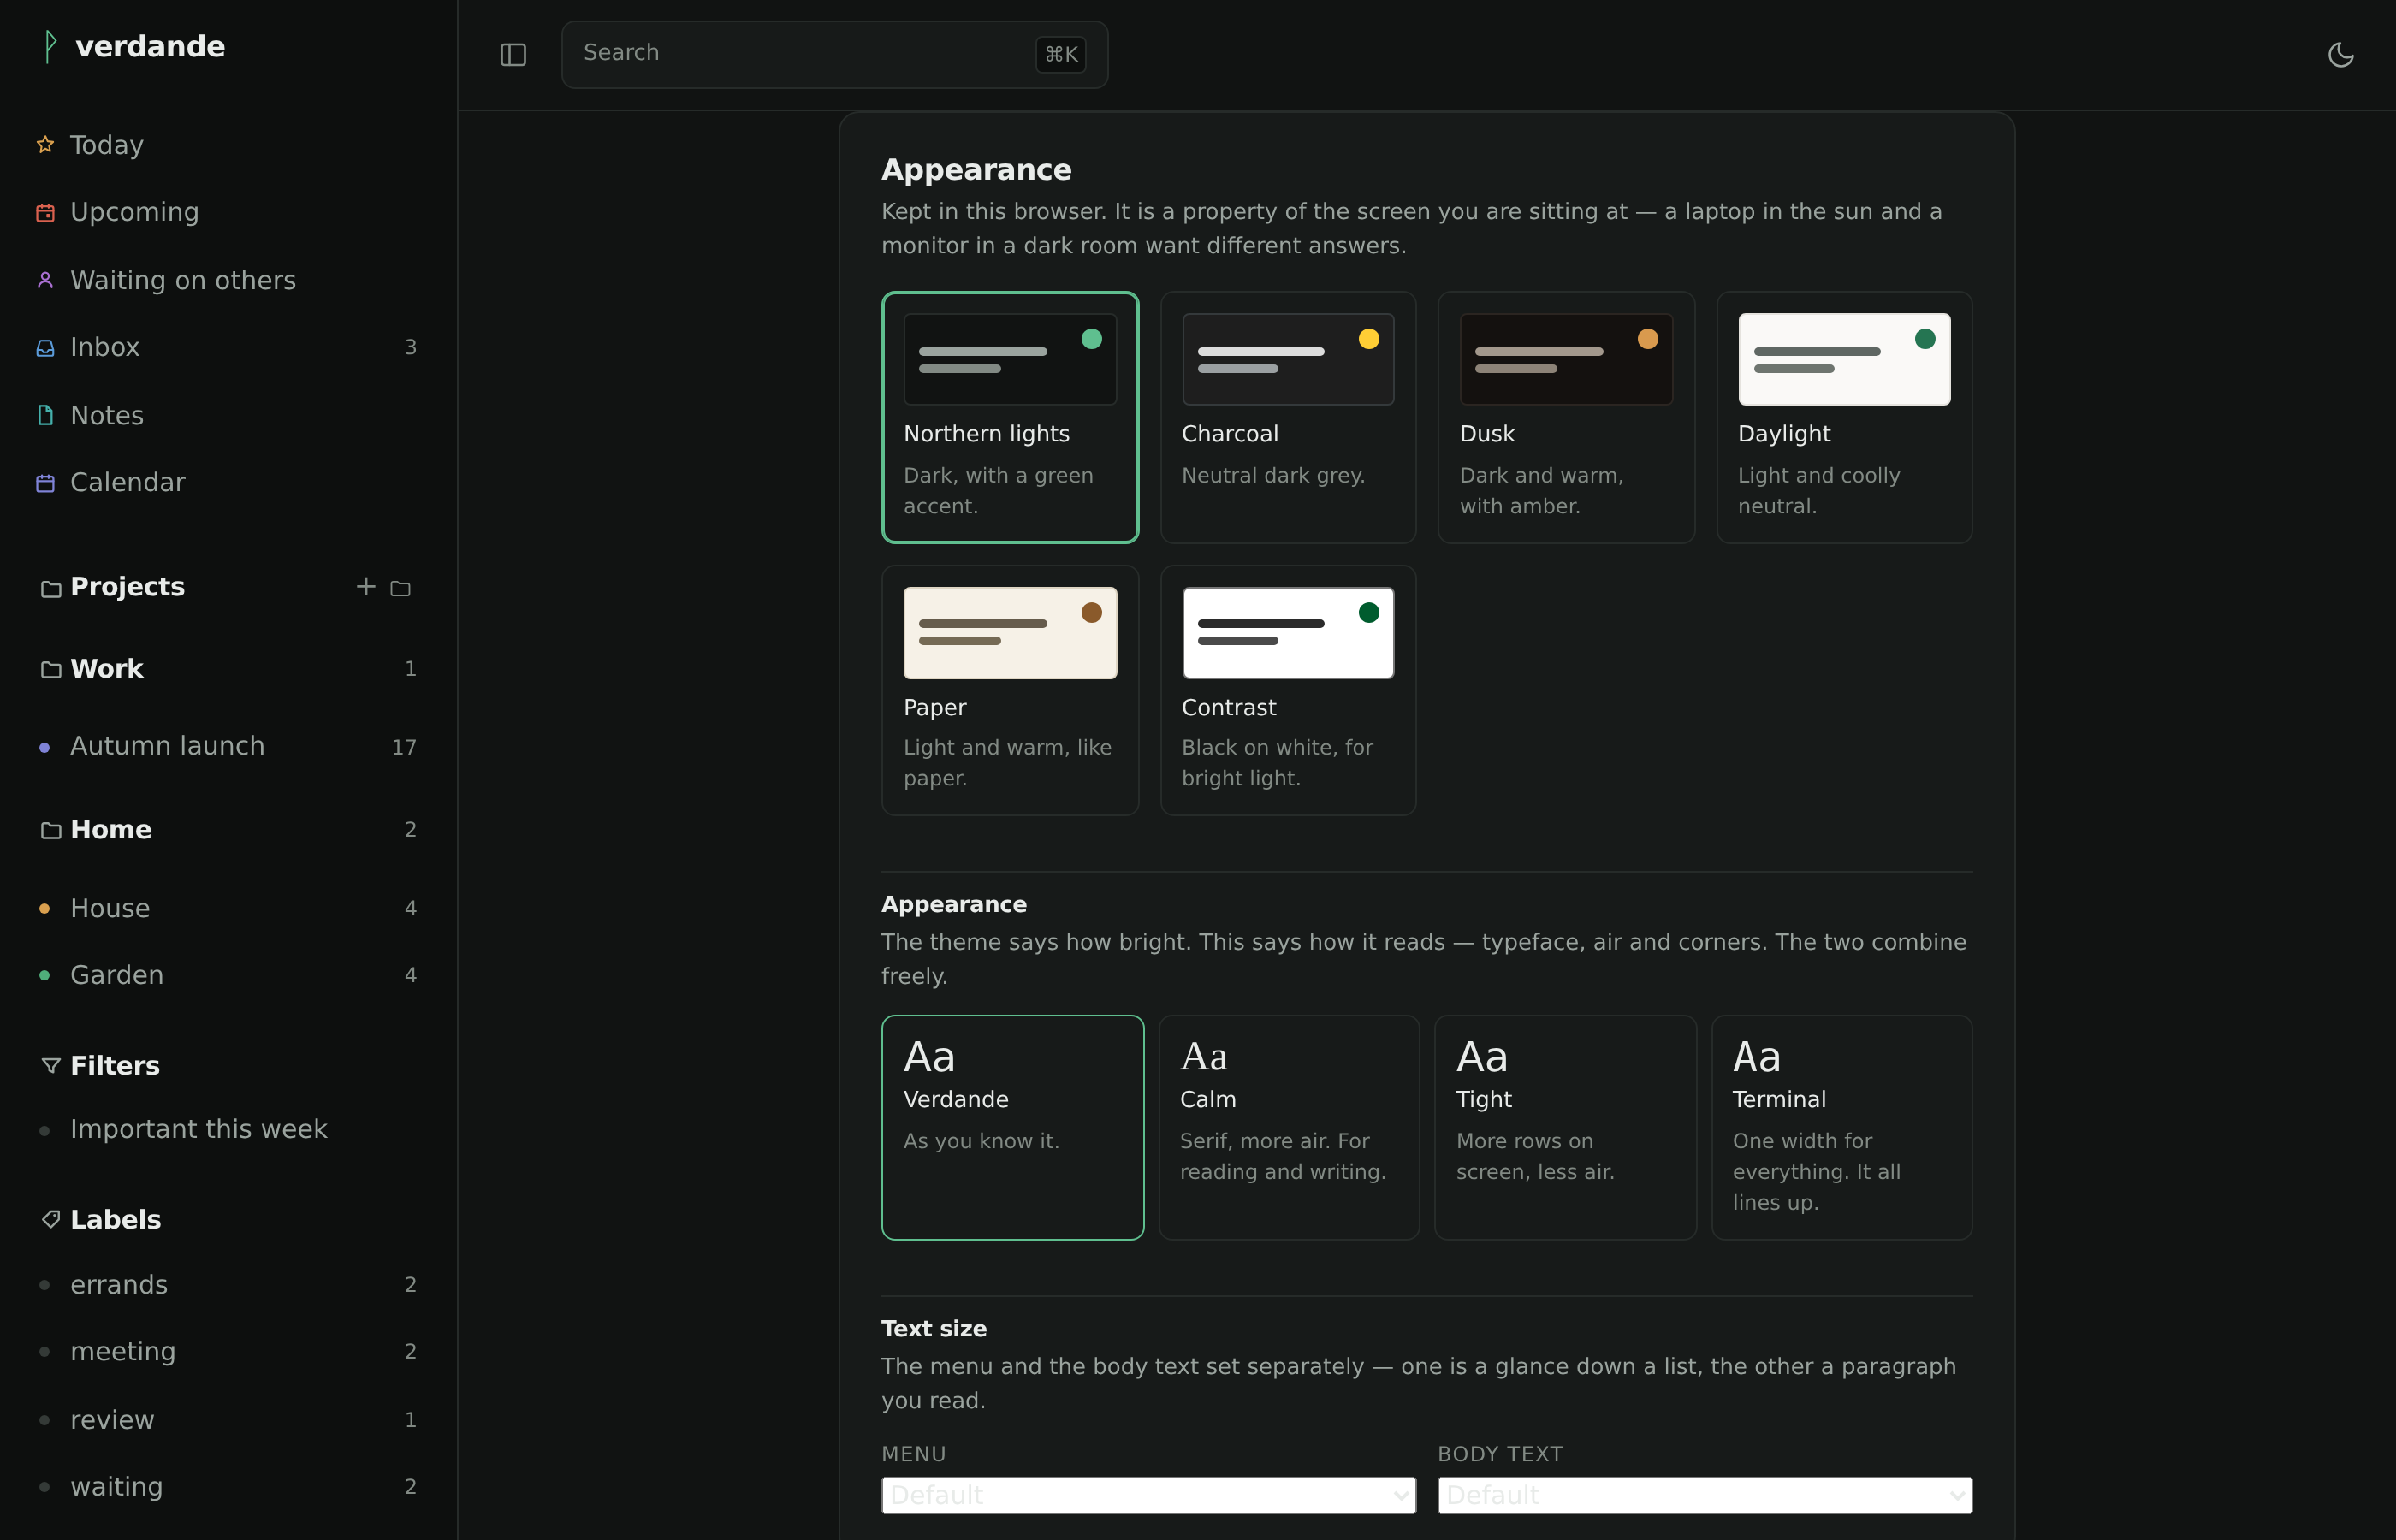Choose the Verdande reading style

[x=1012, y=1127]
